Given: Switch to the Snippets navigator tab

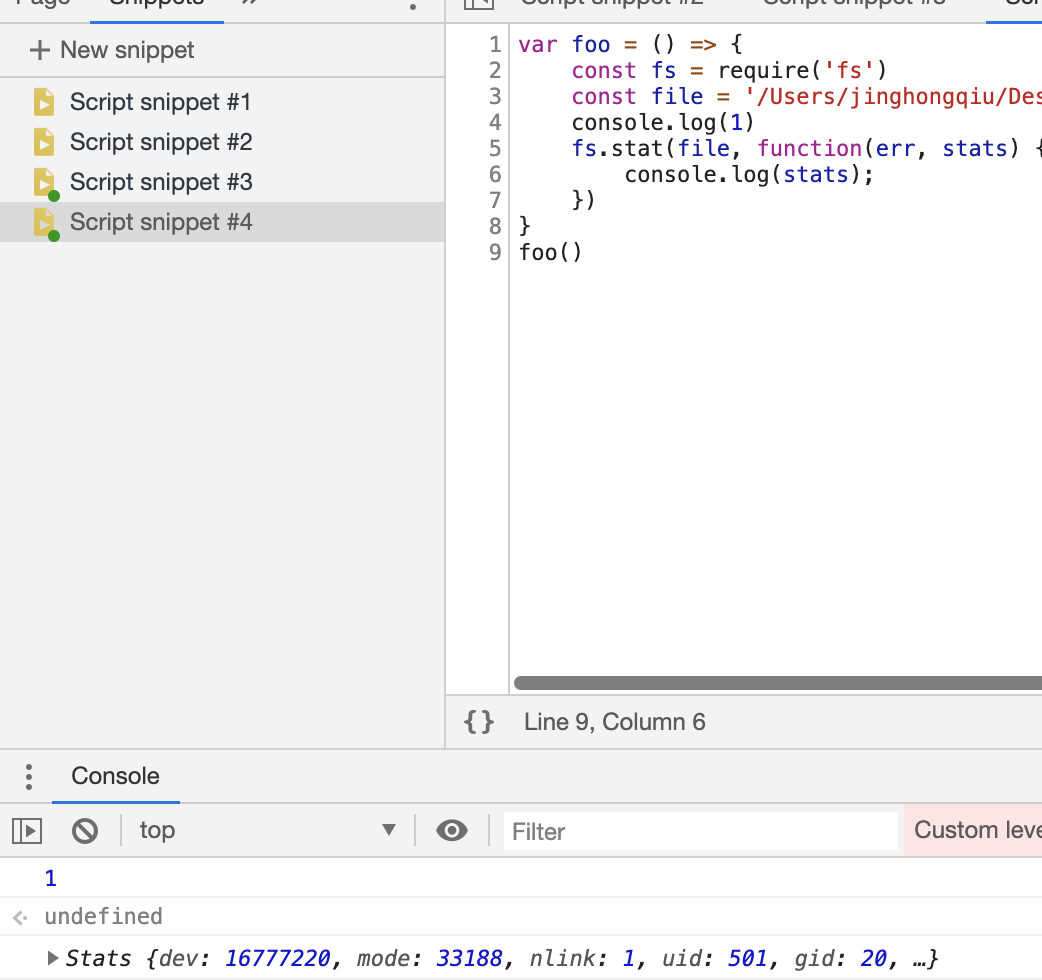Looking at the screenshot, I should pos(157,7).
